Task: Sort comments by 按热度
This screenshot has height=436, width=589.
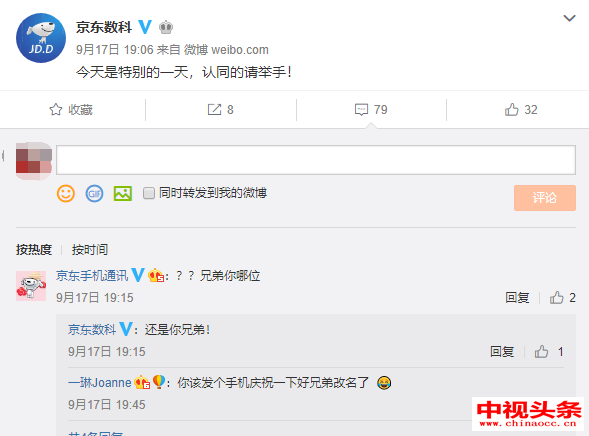Action: pos(34,250)
